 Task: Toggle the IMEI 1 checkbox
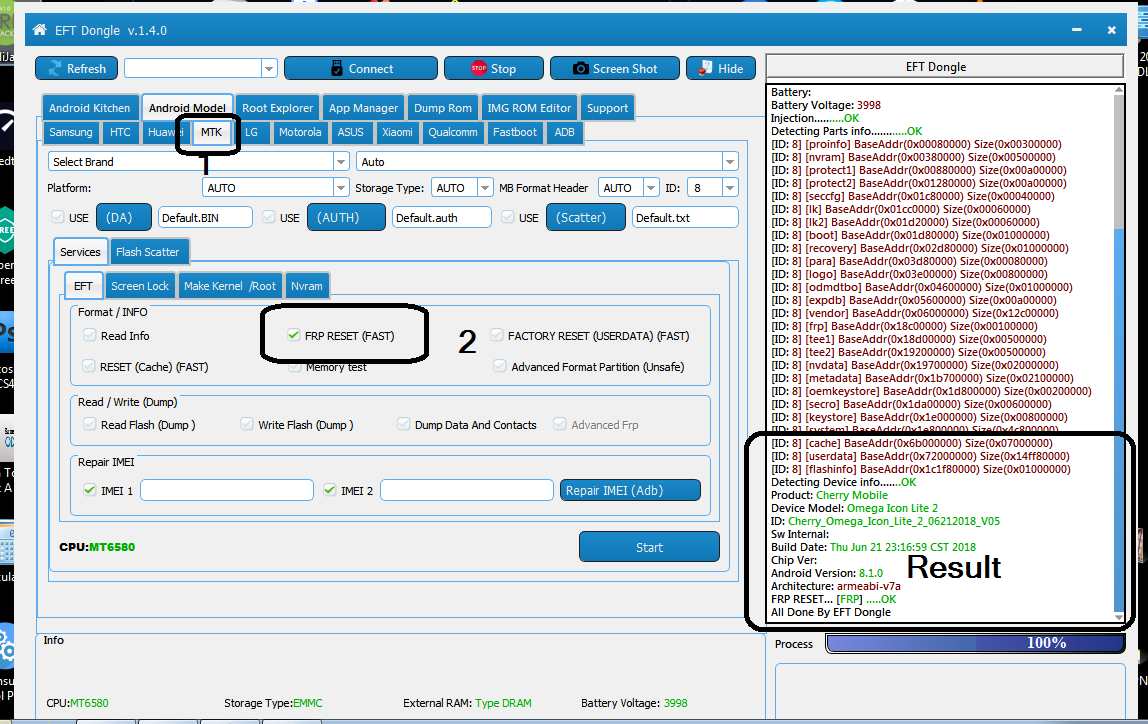pyautogui.click(x=89, y=490)
